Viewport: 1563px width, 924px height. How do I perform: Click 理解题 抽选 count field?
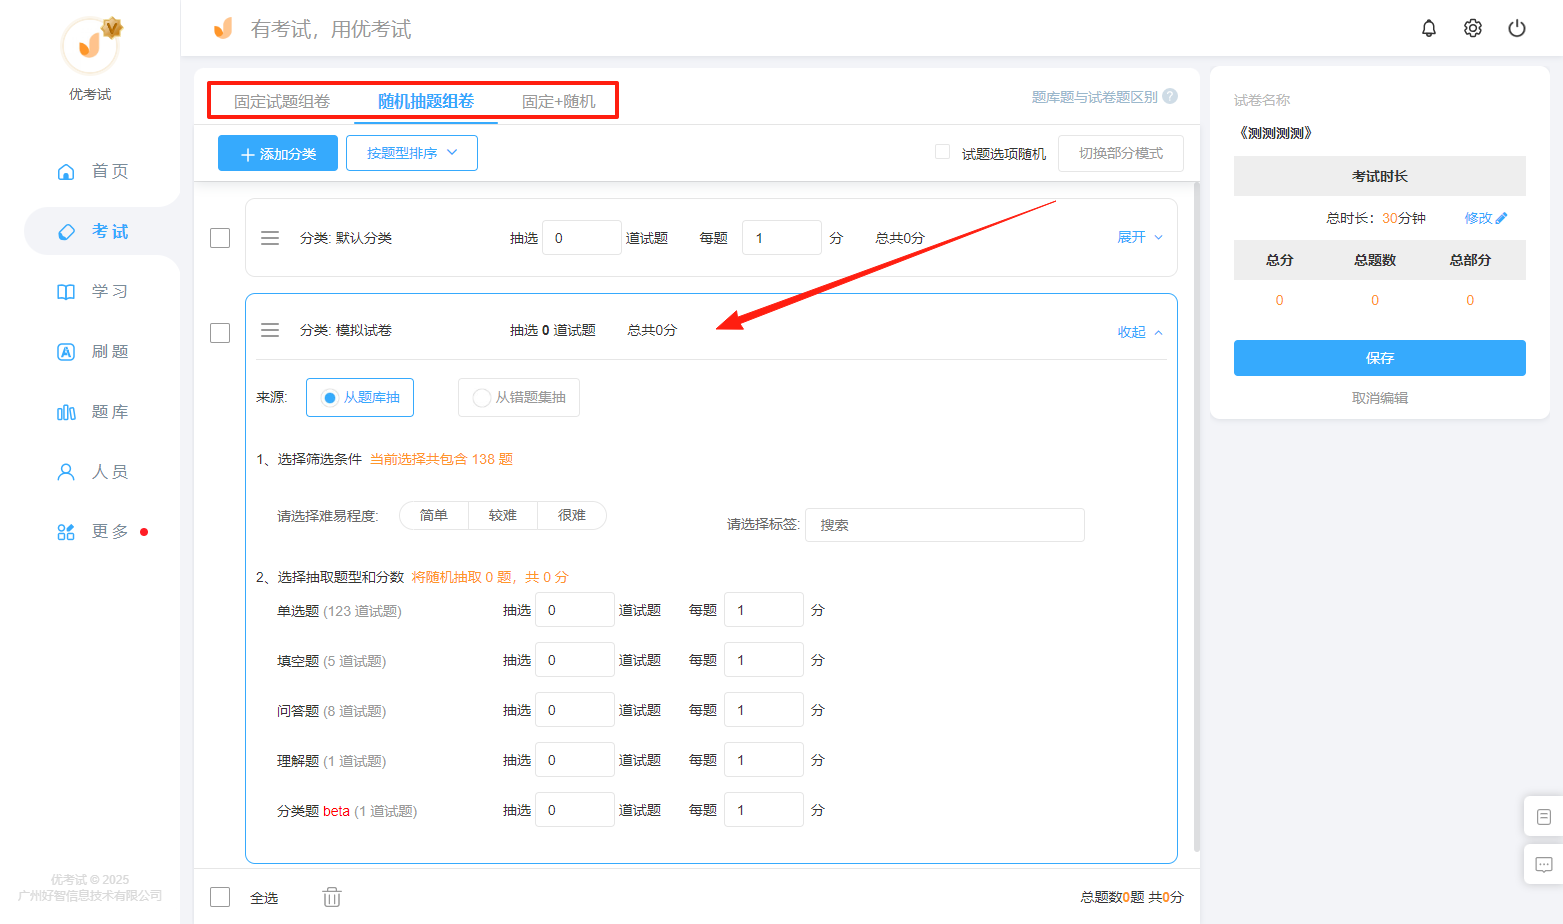(575, 760)
